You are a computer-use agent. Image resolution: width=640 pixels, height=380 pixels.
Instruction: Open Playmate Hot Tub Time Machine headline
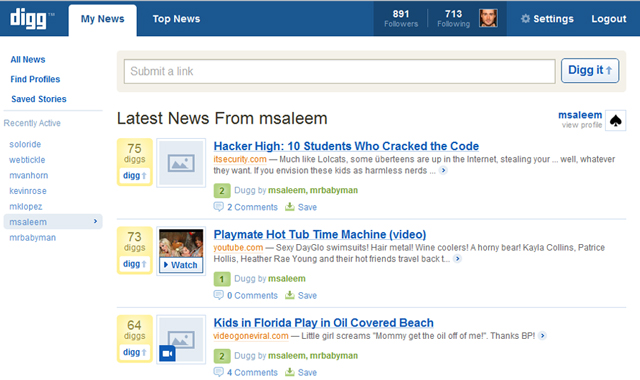click(320, 234)
